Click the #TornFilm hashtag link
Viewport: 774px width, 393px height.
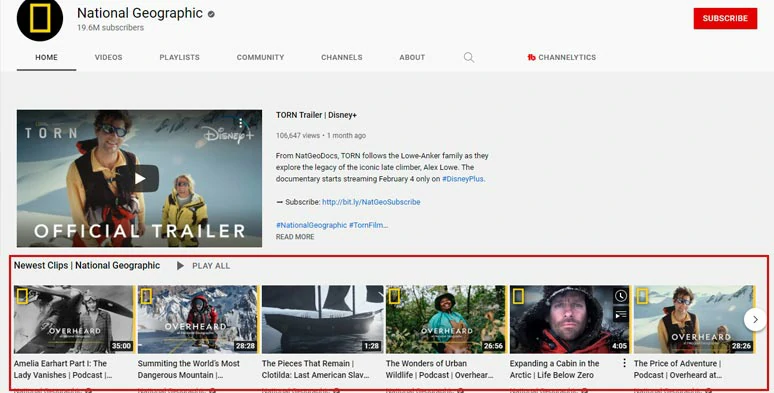coord(368,225)
